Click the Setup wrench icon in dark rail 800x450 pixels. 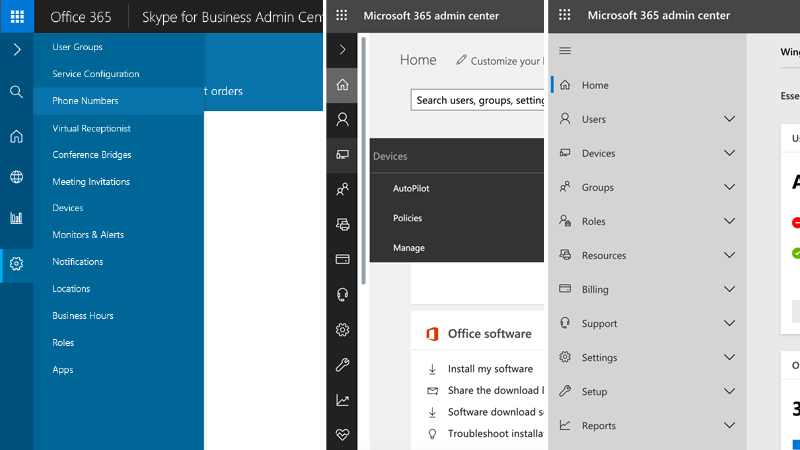(x=342, y=365)
